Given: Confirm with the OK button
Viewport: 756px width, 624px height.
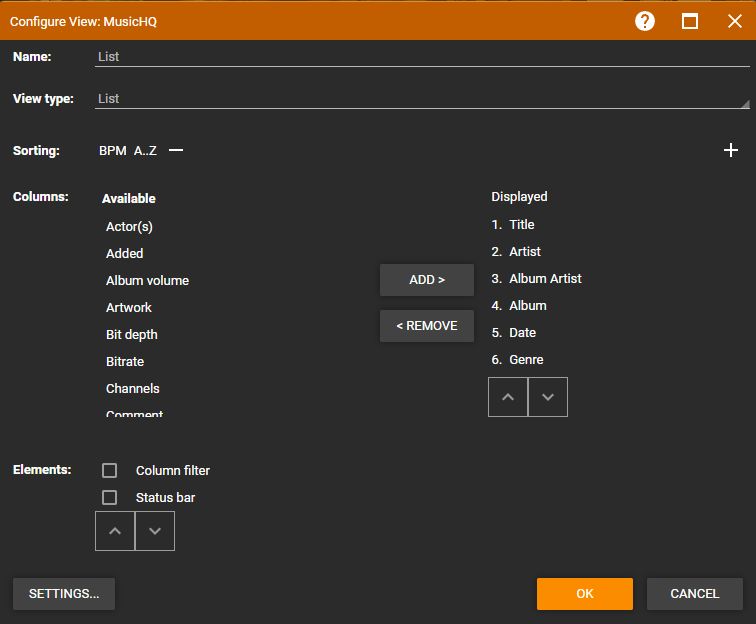Looking at the screenshot, I should [585, 594].
